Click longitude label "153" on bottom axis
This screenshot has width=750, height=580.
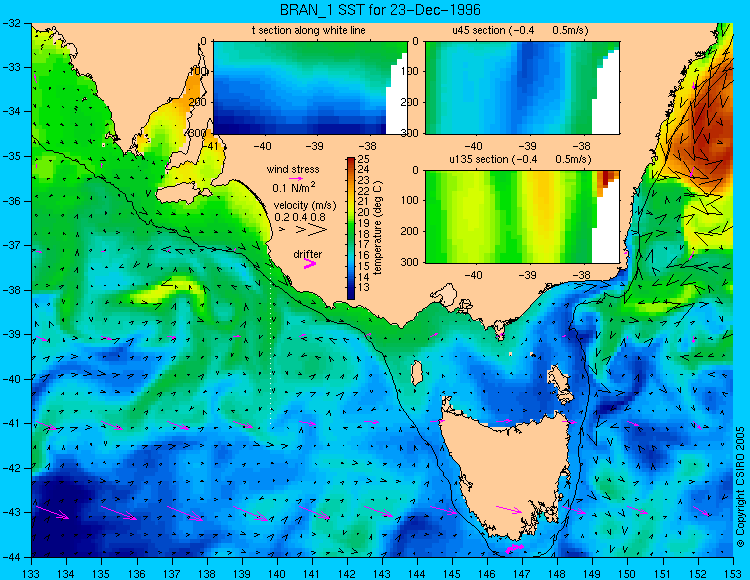click(x=733, y=574)
